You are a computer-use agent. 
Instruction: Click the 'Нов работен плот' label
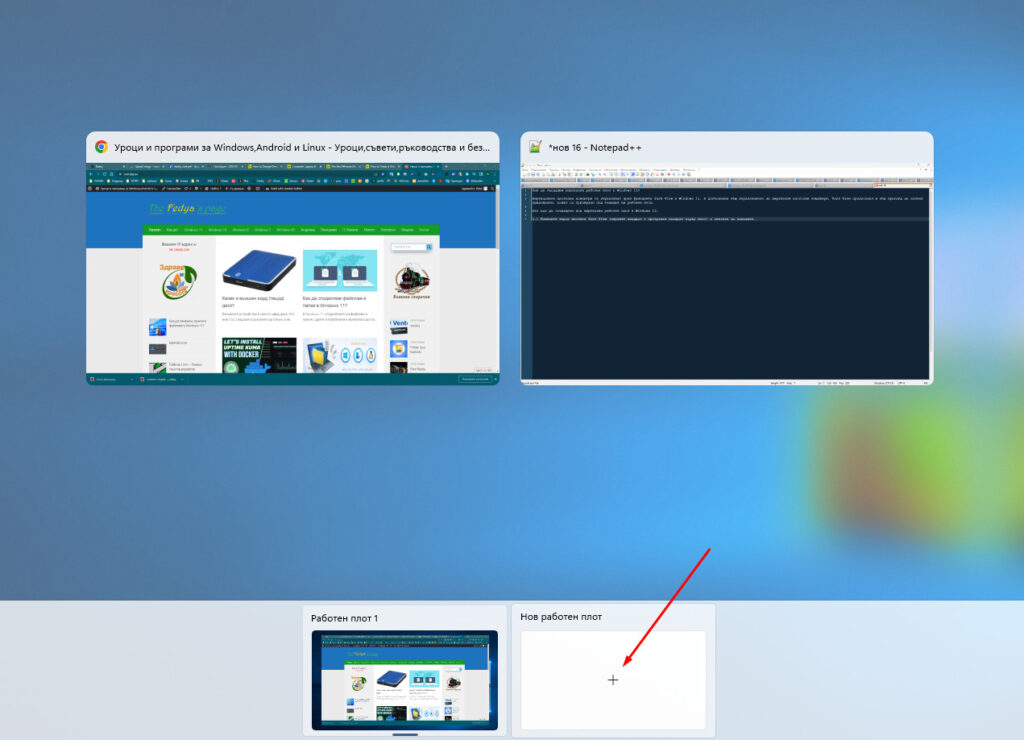tap(561, 617)
